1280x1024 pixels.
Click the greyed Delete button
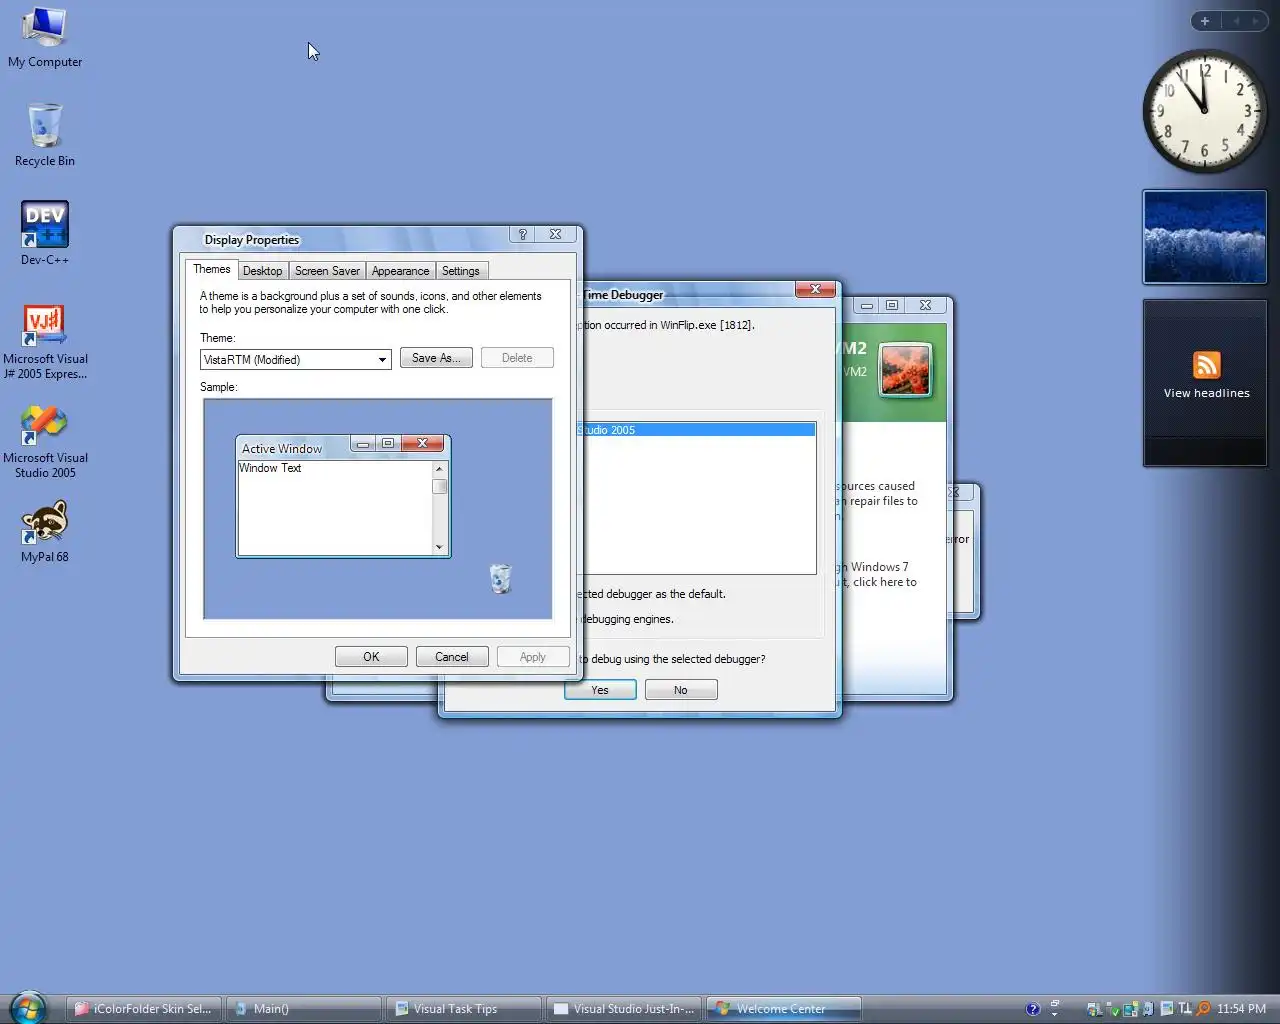coord(517,358)
